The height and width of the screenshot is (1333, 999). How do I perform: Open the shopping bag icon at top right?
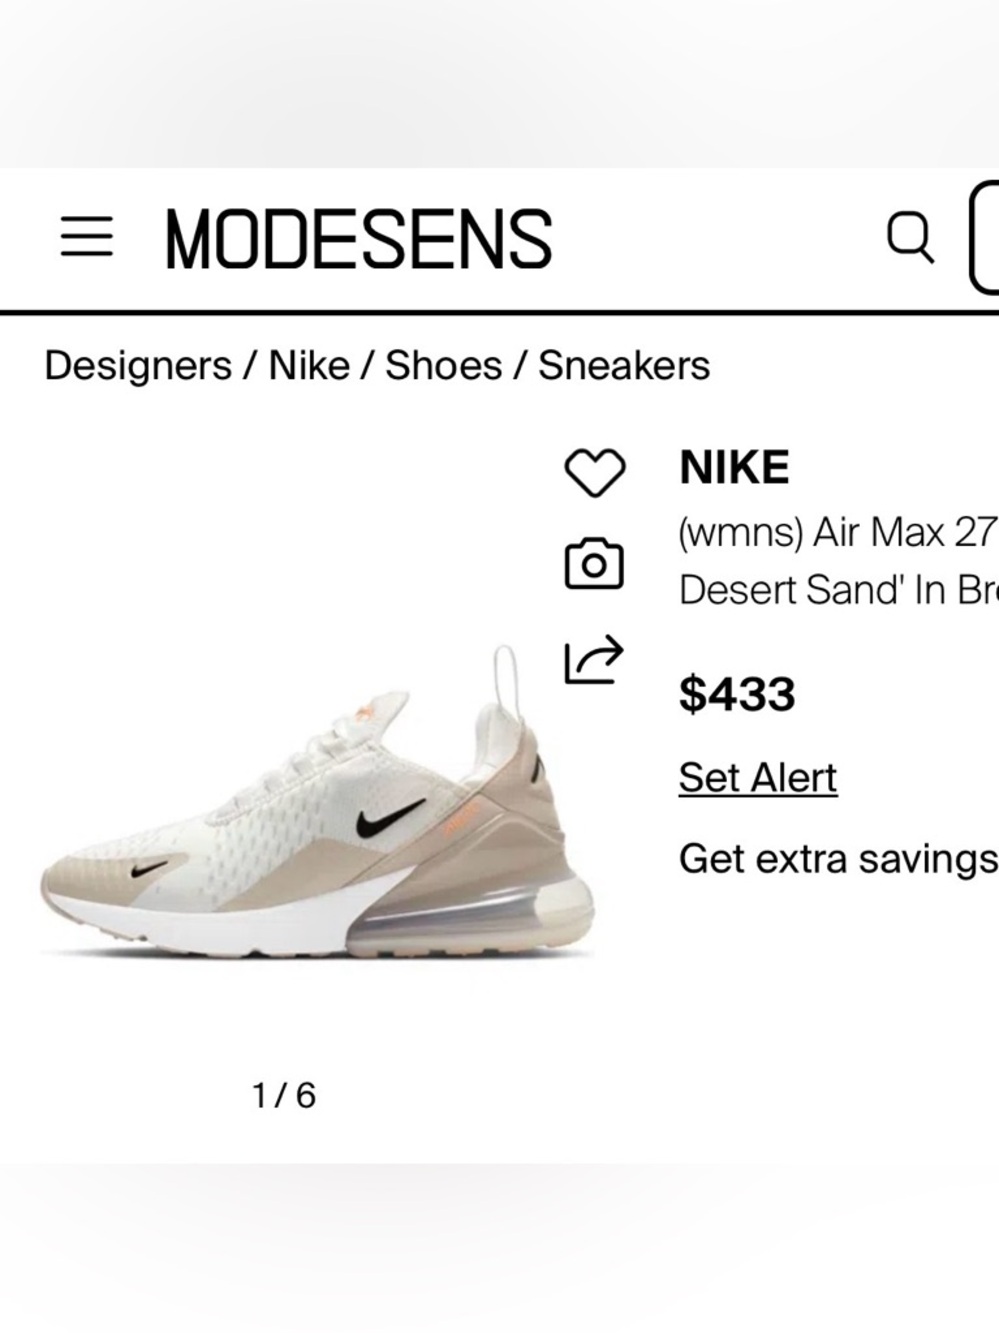coord(988,238)
